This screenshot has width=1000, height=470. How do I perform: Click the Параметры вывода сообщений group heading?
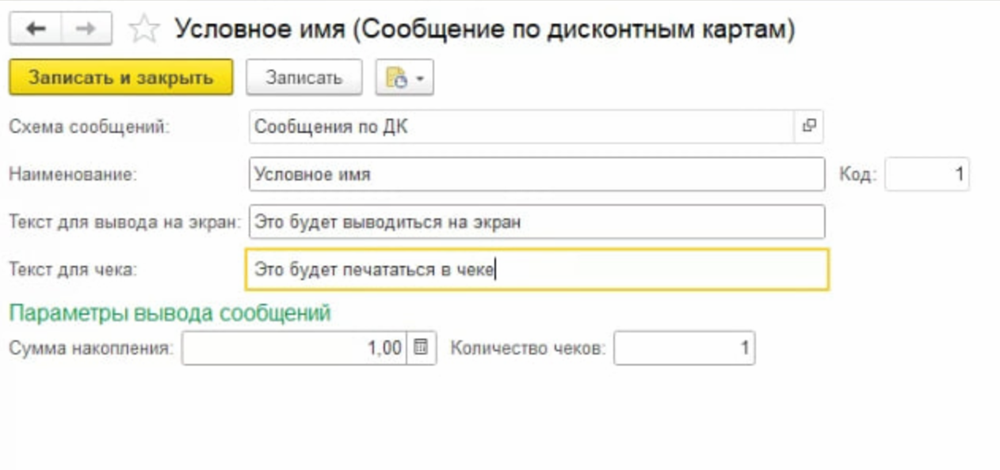point(169,313)
